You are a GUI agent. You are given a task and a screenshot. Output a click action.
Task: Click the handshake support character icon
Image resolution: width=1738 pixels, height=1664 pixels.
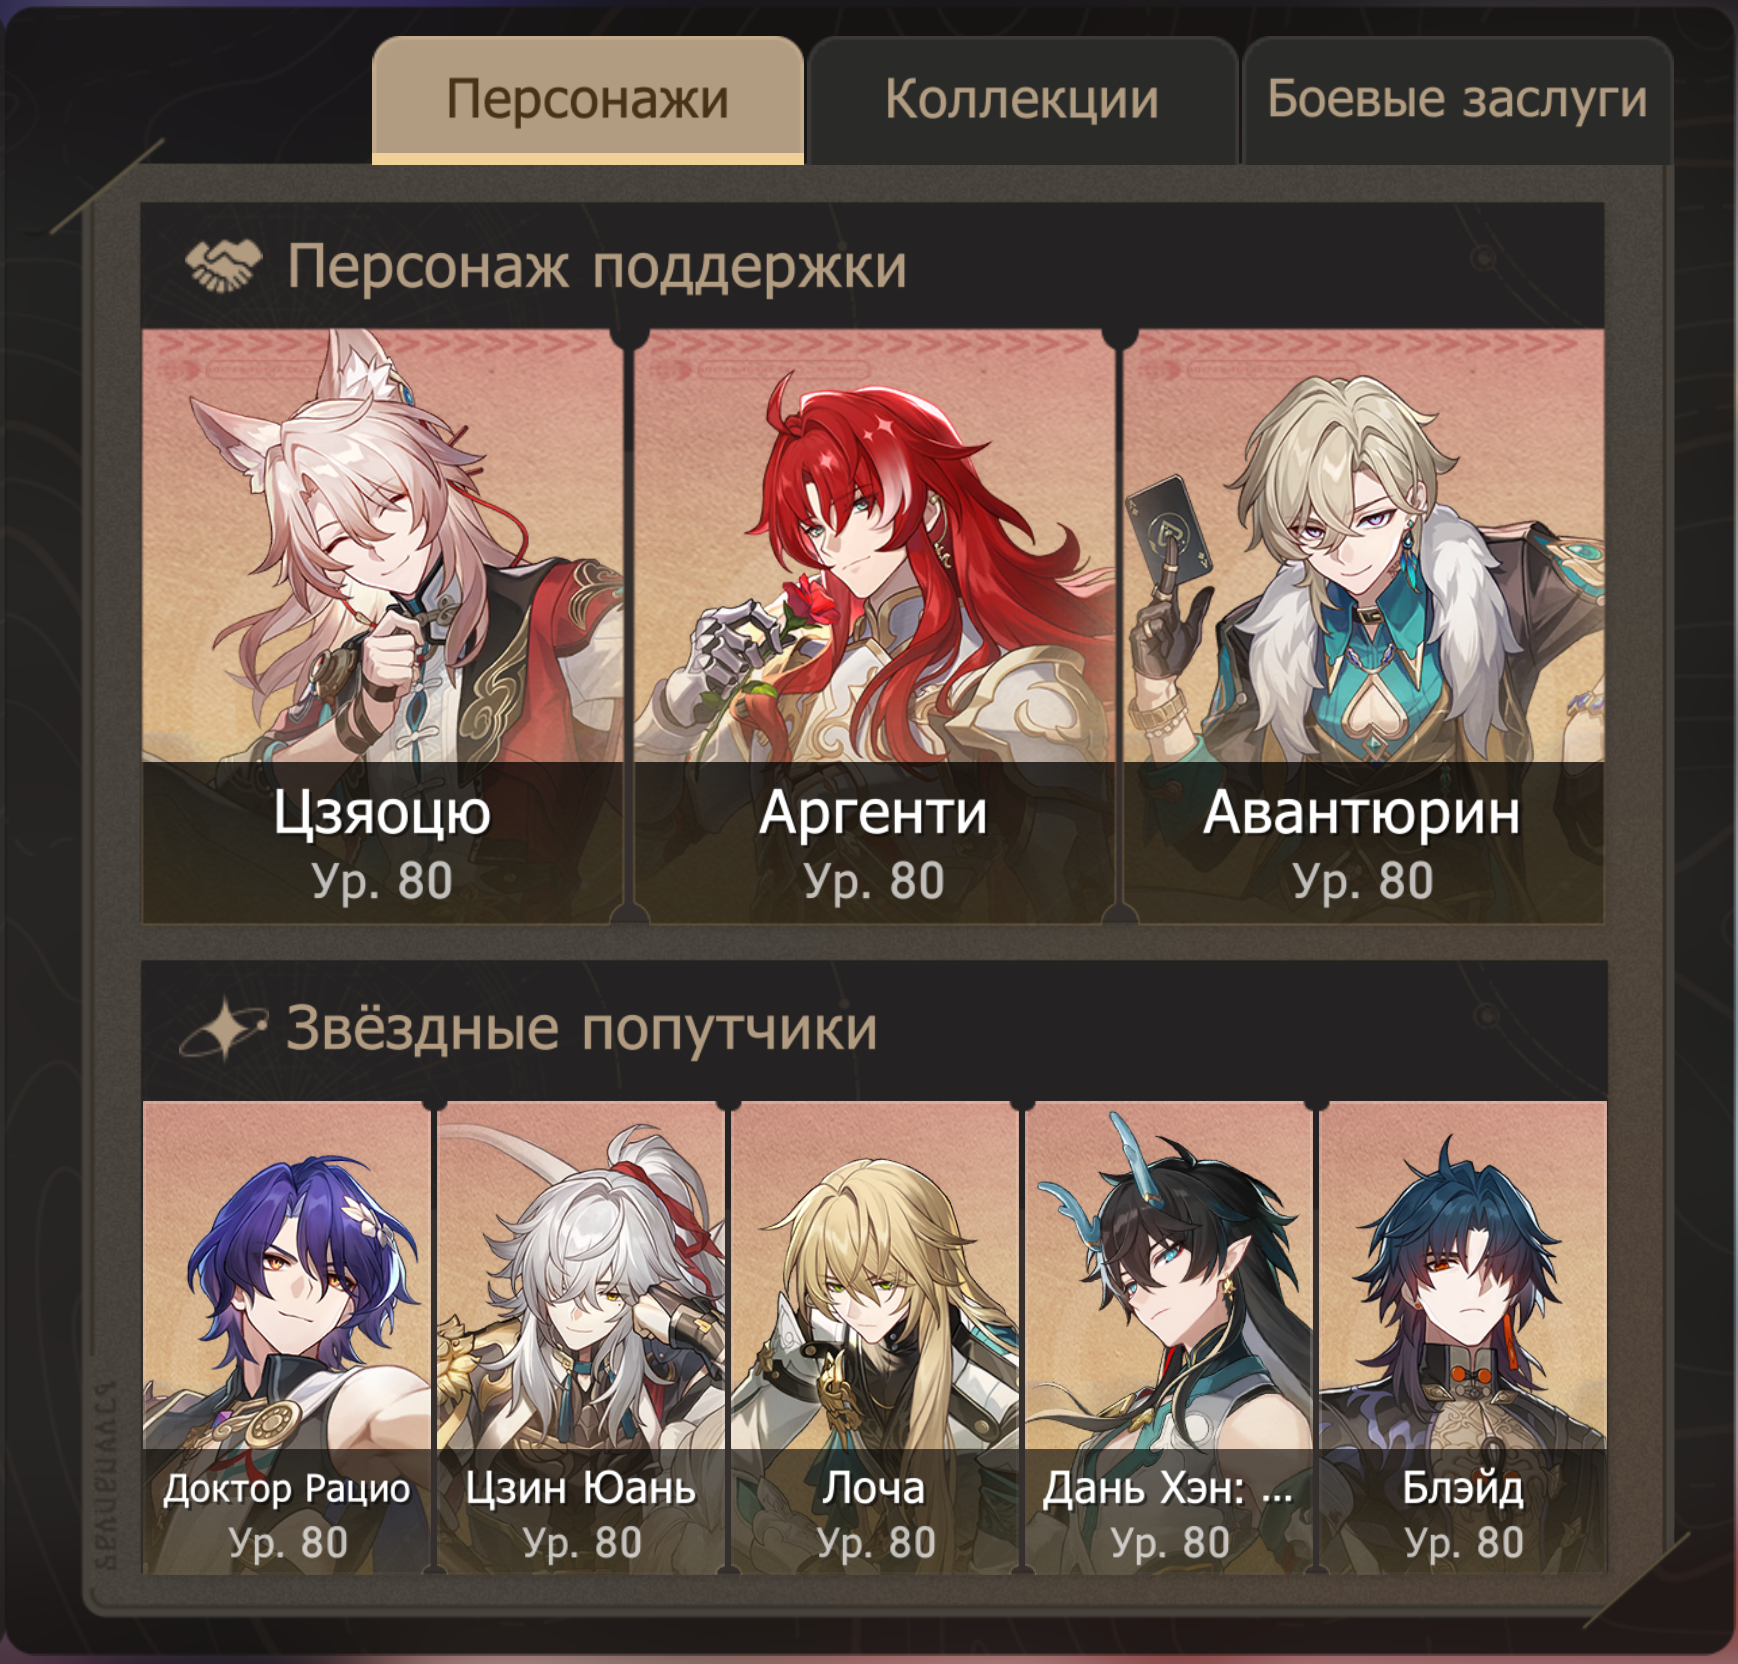pos(223,266)
